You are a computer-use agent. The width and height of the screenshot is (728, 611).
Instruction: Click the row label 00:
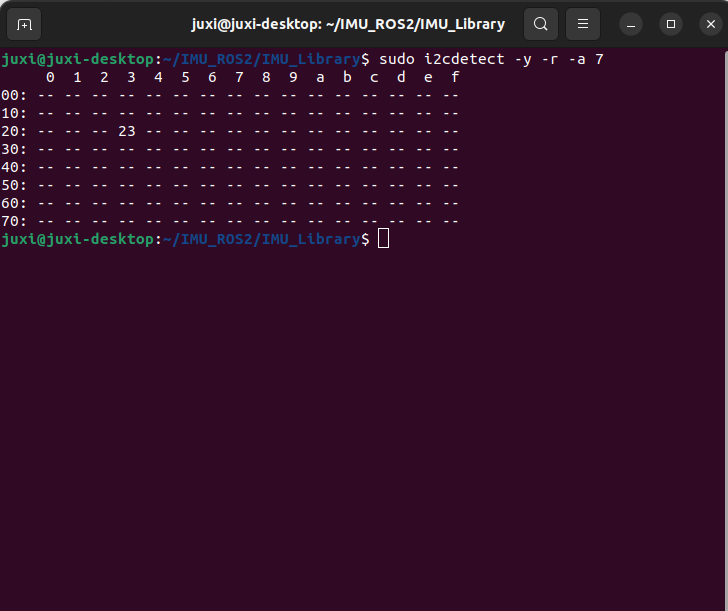click(x=14, y=96)
